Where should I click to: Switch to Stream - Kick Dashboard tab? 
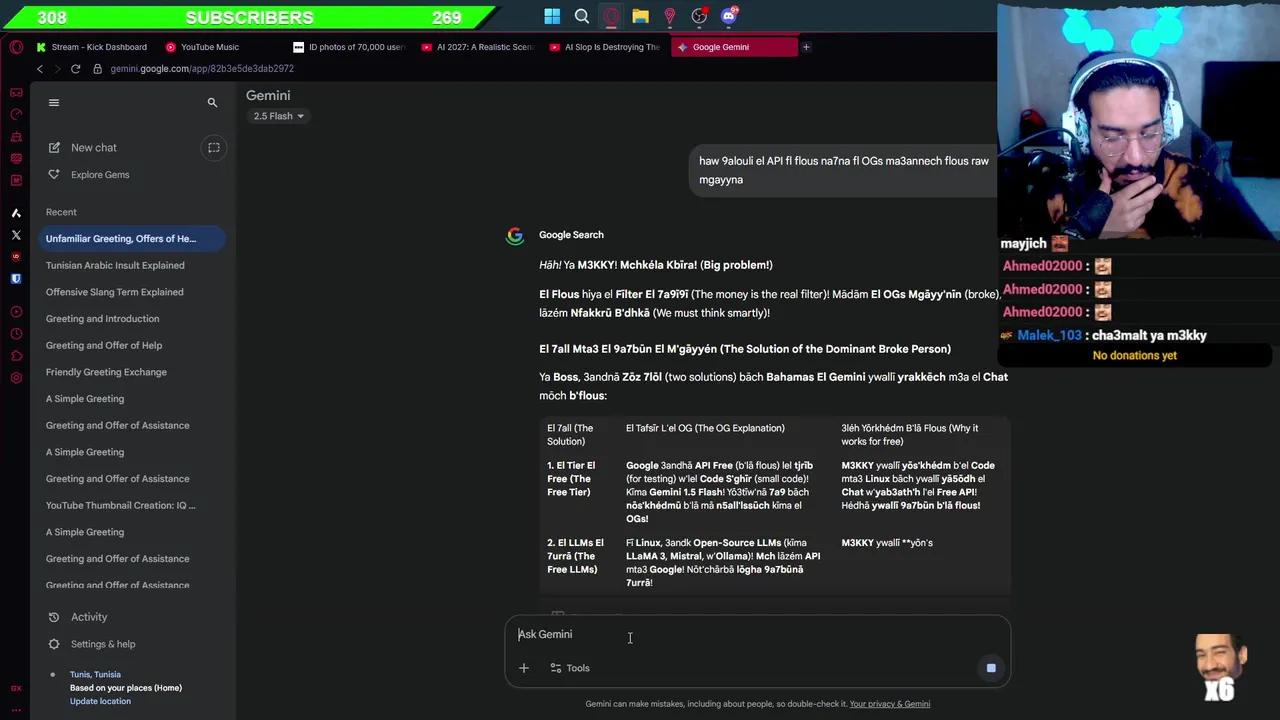tap(92, 47)
